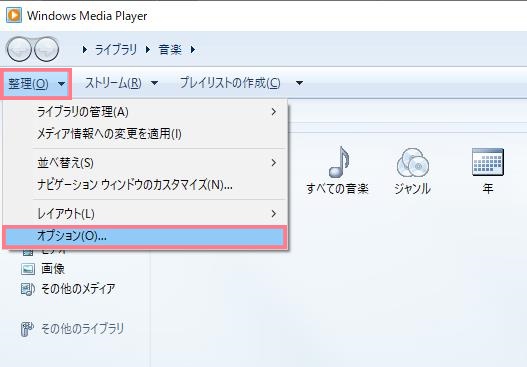527x367 pixels.
Task: Open the プレイリストの作成(C) button
Action: (x=230, y=83)
